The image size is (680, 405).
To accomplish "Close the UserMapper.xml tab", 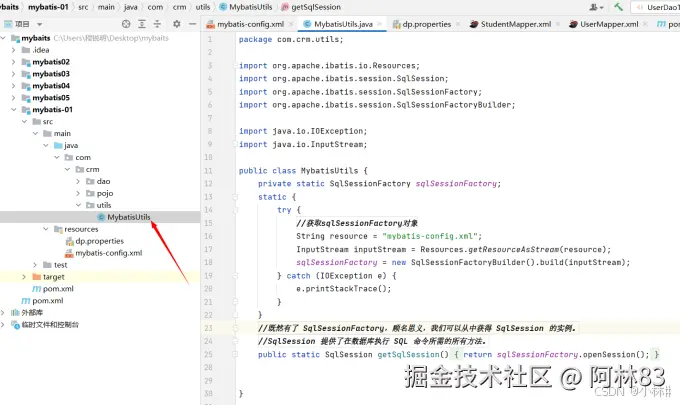I will pos(645,24).
